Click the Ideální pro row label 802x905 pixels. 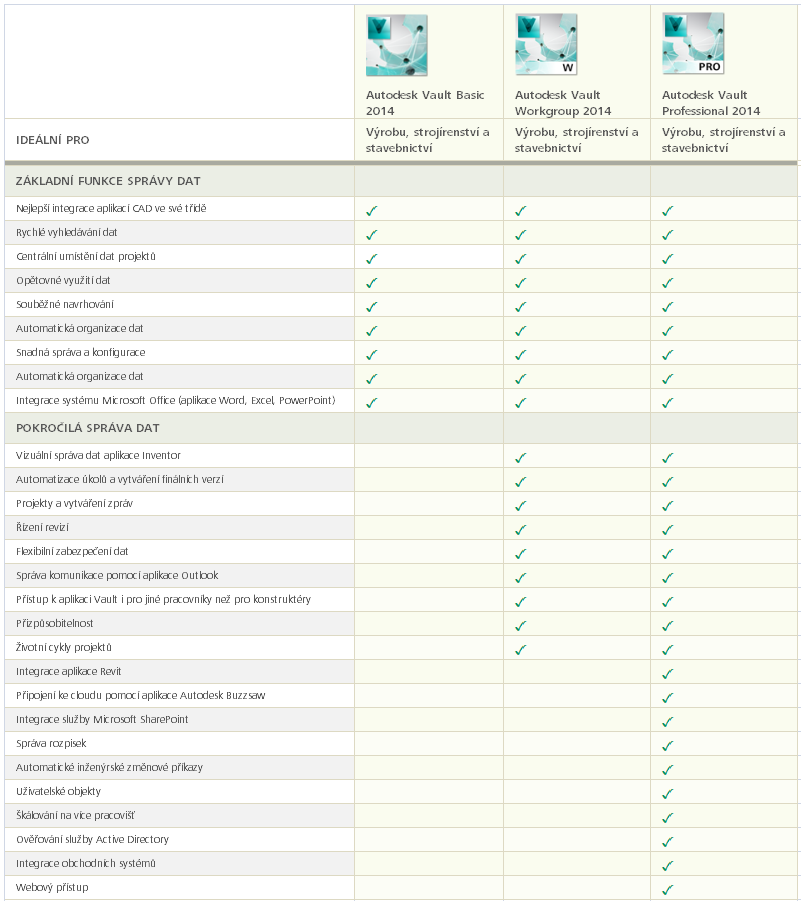coord(53,140)
